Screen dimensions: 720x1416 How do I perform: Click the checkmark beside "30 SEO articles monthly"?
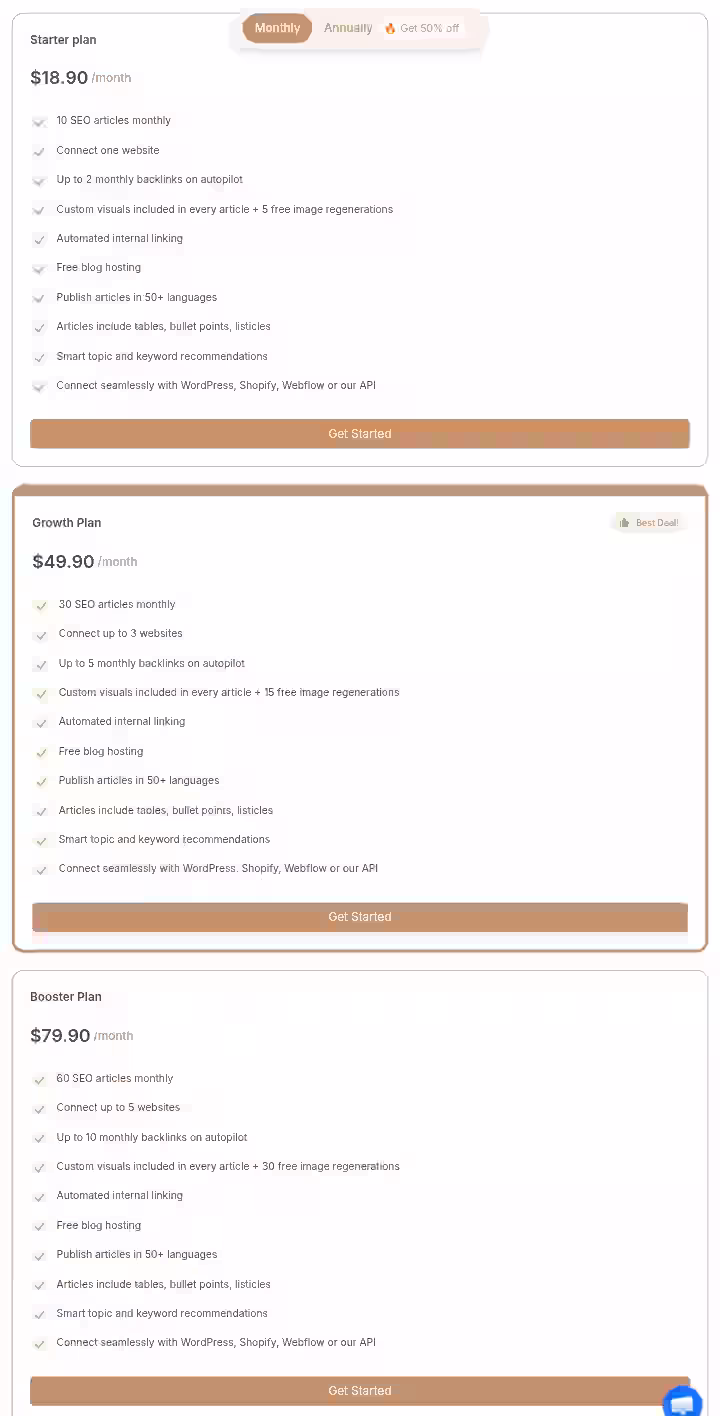[x=41, y=605]
